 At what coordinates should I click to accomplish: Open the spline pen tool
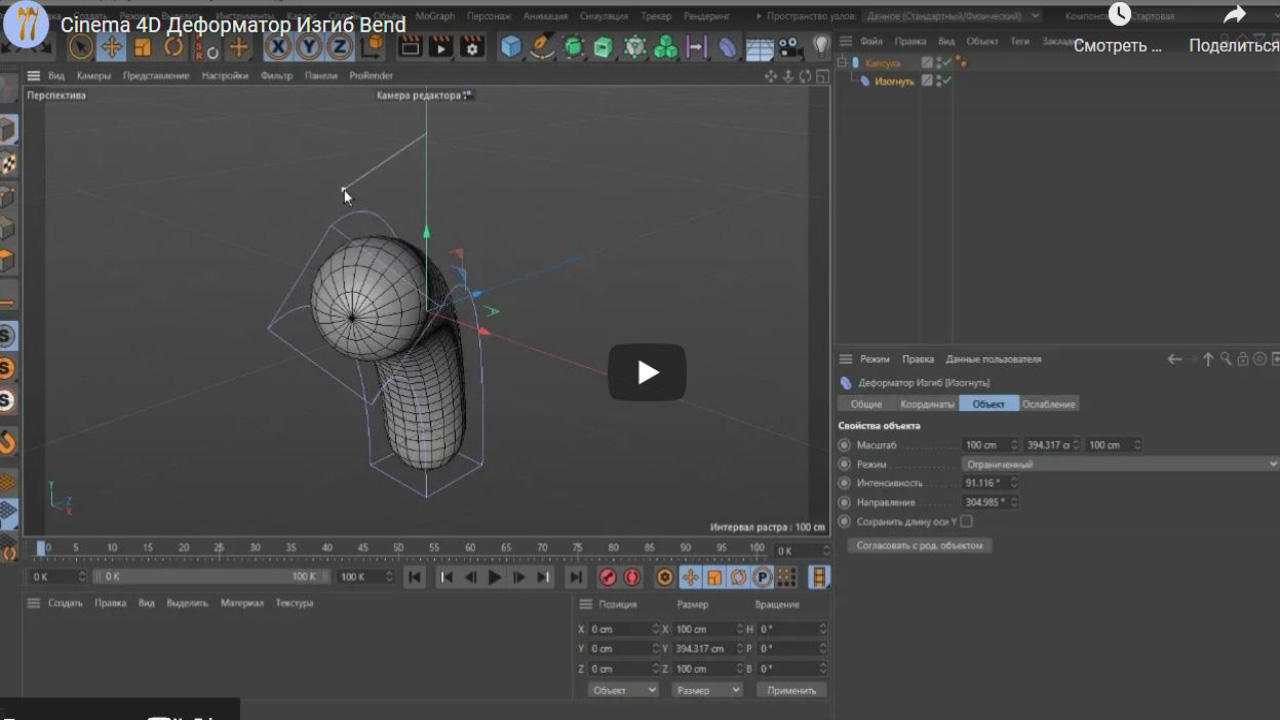tap(542, 47)
